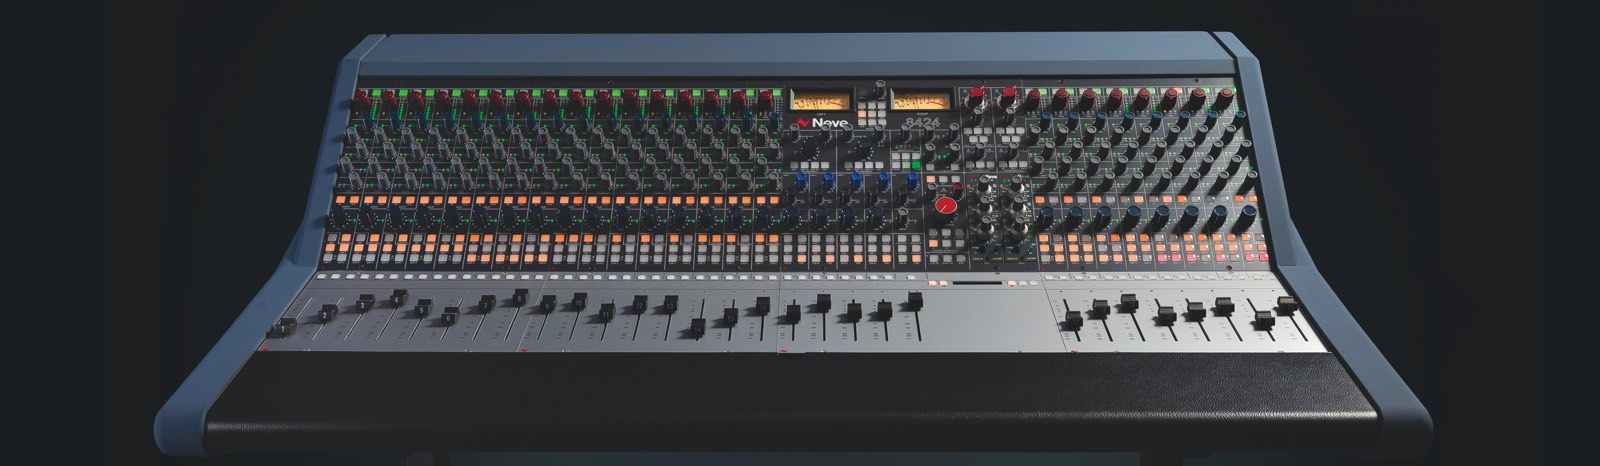Viewport: 1600px width, 466px height.
Task: Click the LEFT VU meter
Action: [821, 101]
